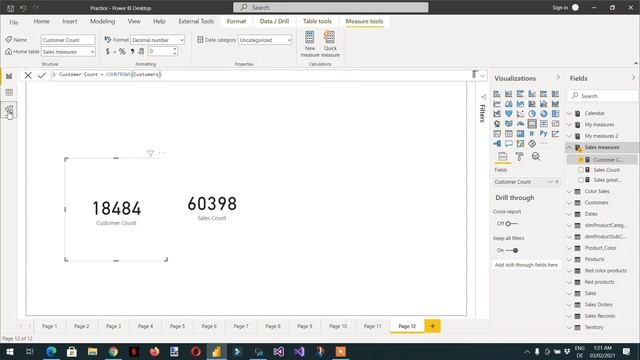Switch to the Page 11 tab
640x360 pixels.
click(372, 326)
